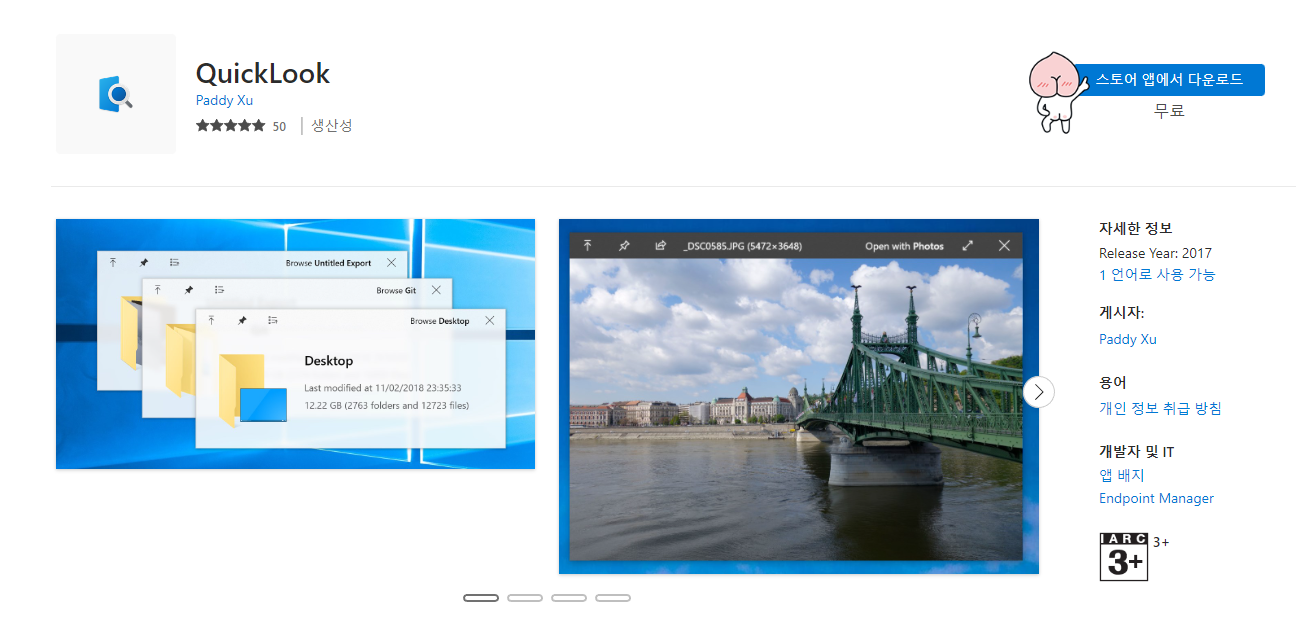This screenshot has width=1311, height=633.
Task: Click the X icon in the photo preview screenshot
Action: coord(1004,245)
